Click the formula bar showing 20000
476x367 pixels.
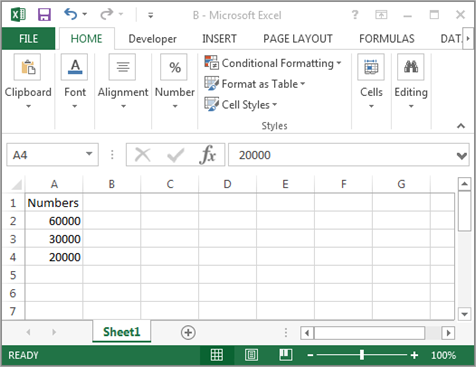349,155
